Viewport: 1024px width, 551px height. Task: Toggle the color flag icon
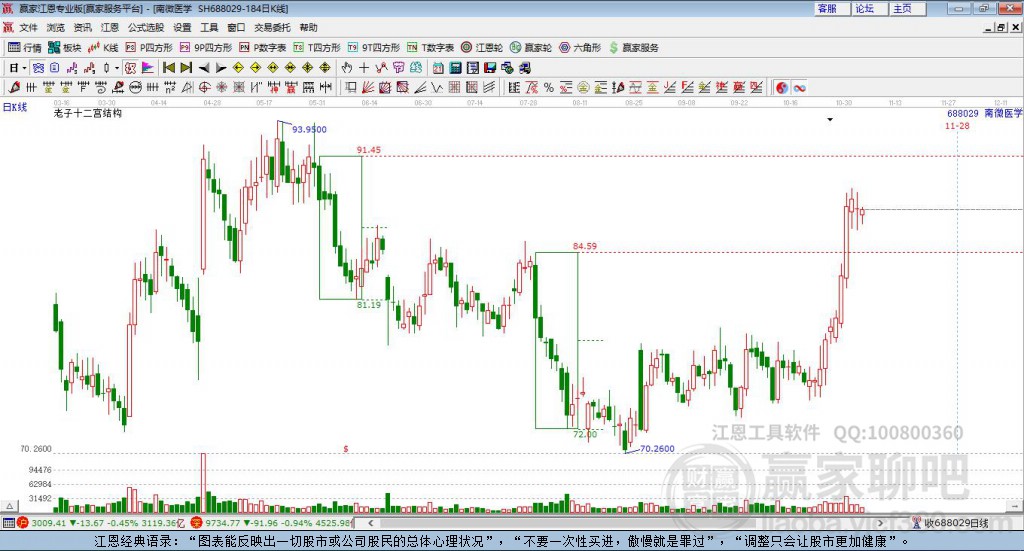click(x=148, y=68)
